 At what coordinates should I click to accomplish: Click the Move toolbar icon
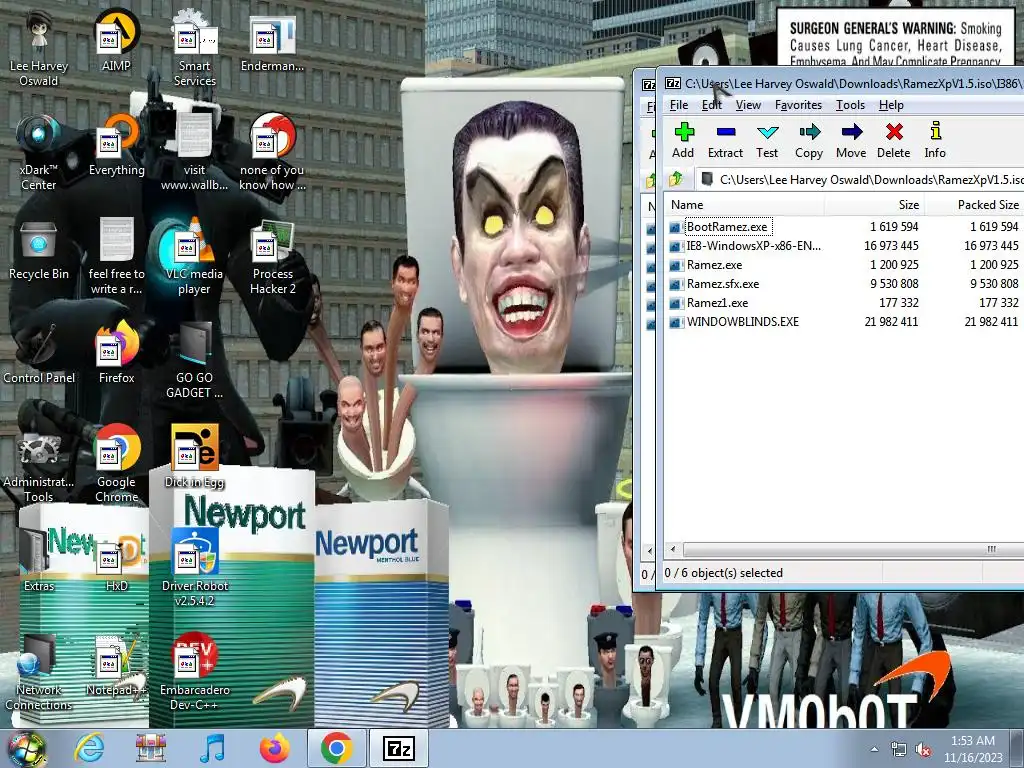click(851, 140)
